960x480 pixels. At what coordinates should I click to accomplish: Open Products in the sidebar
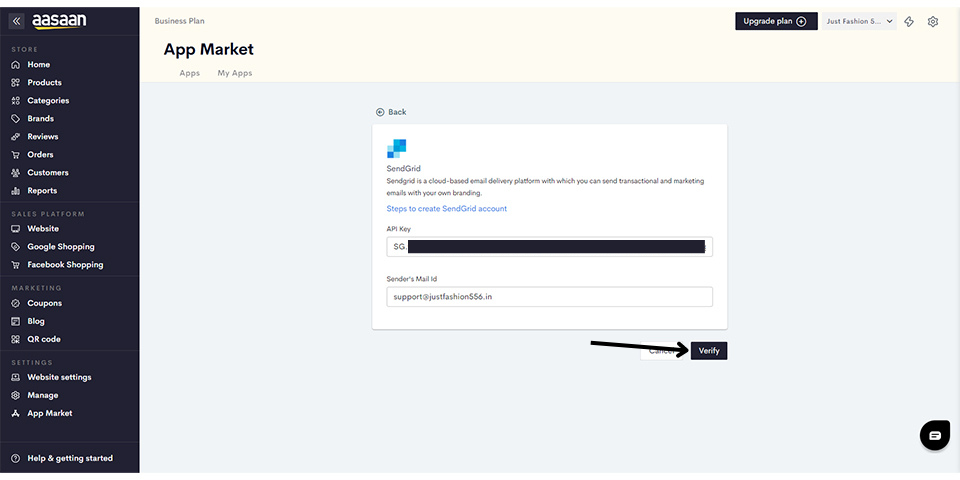click(x=45, y=83)
